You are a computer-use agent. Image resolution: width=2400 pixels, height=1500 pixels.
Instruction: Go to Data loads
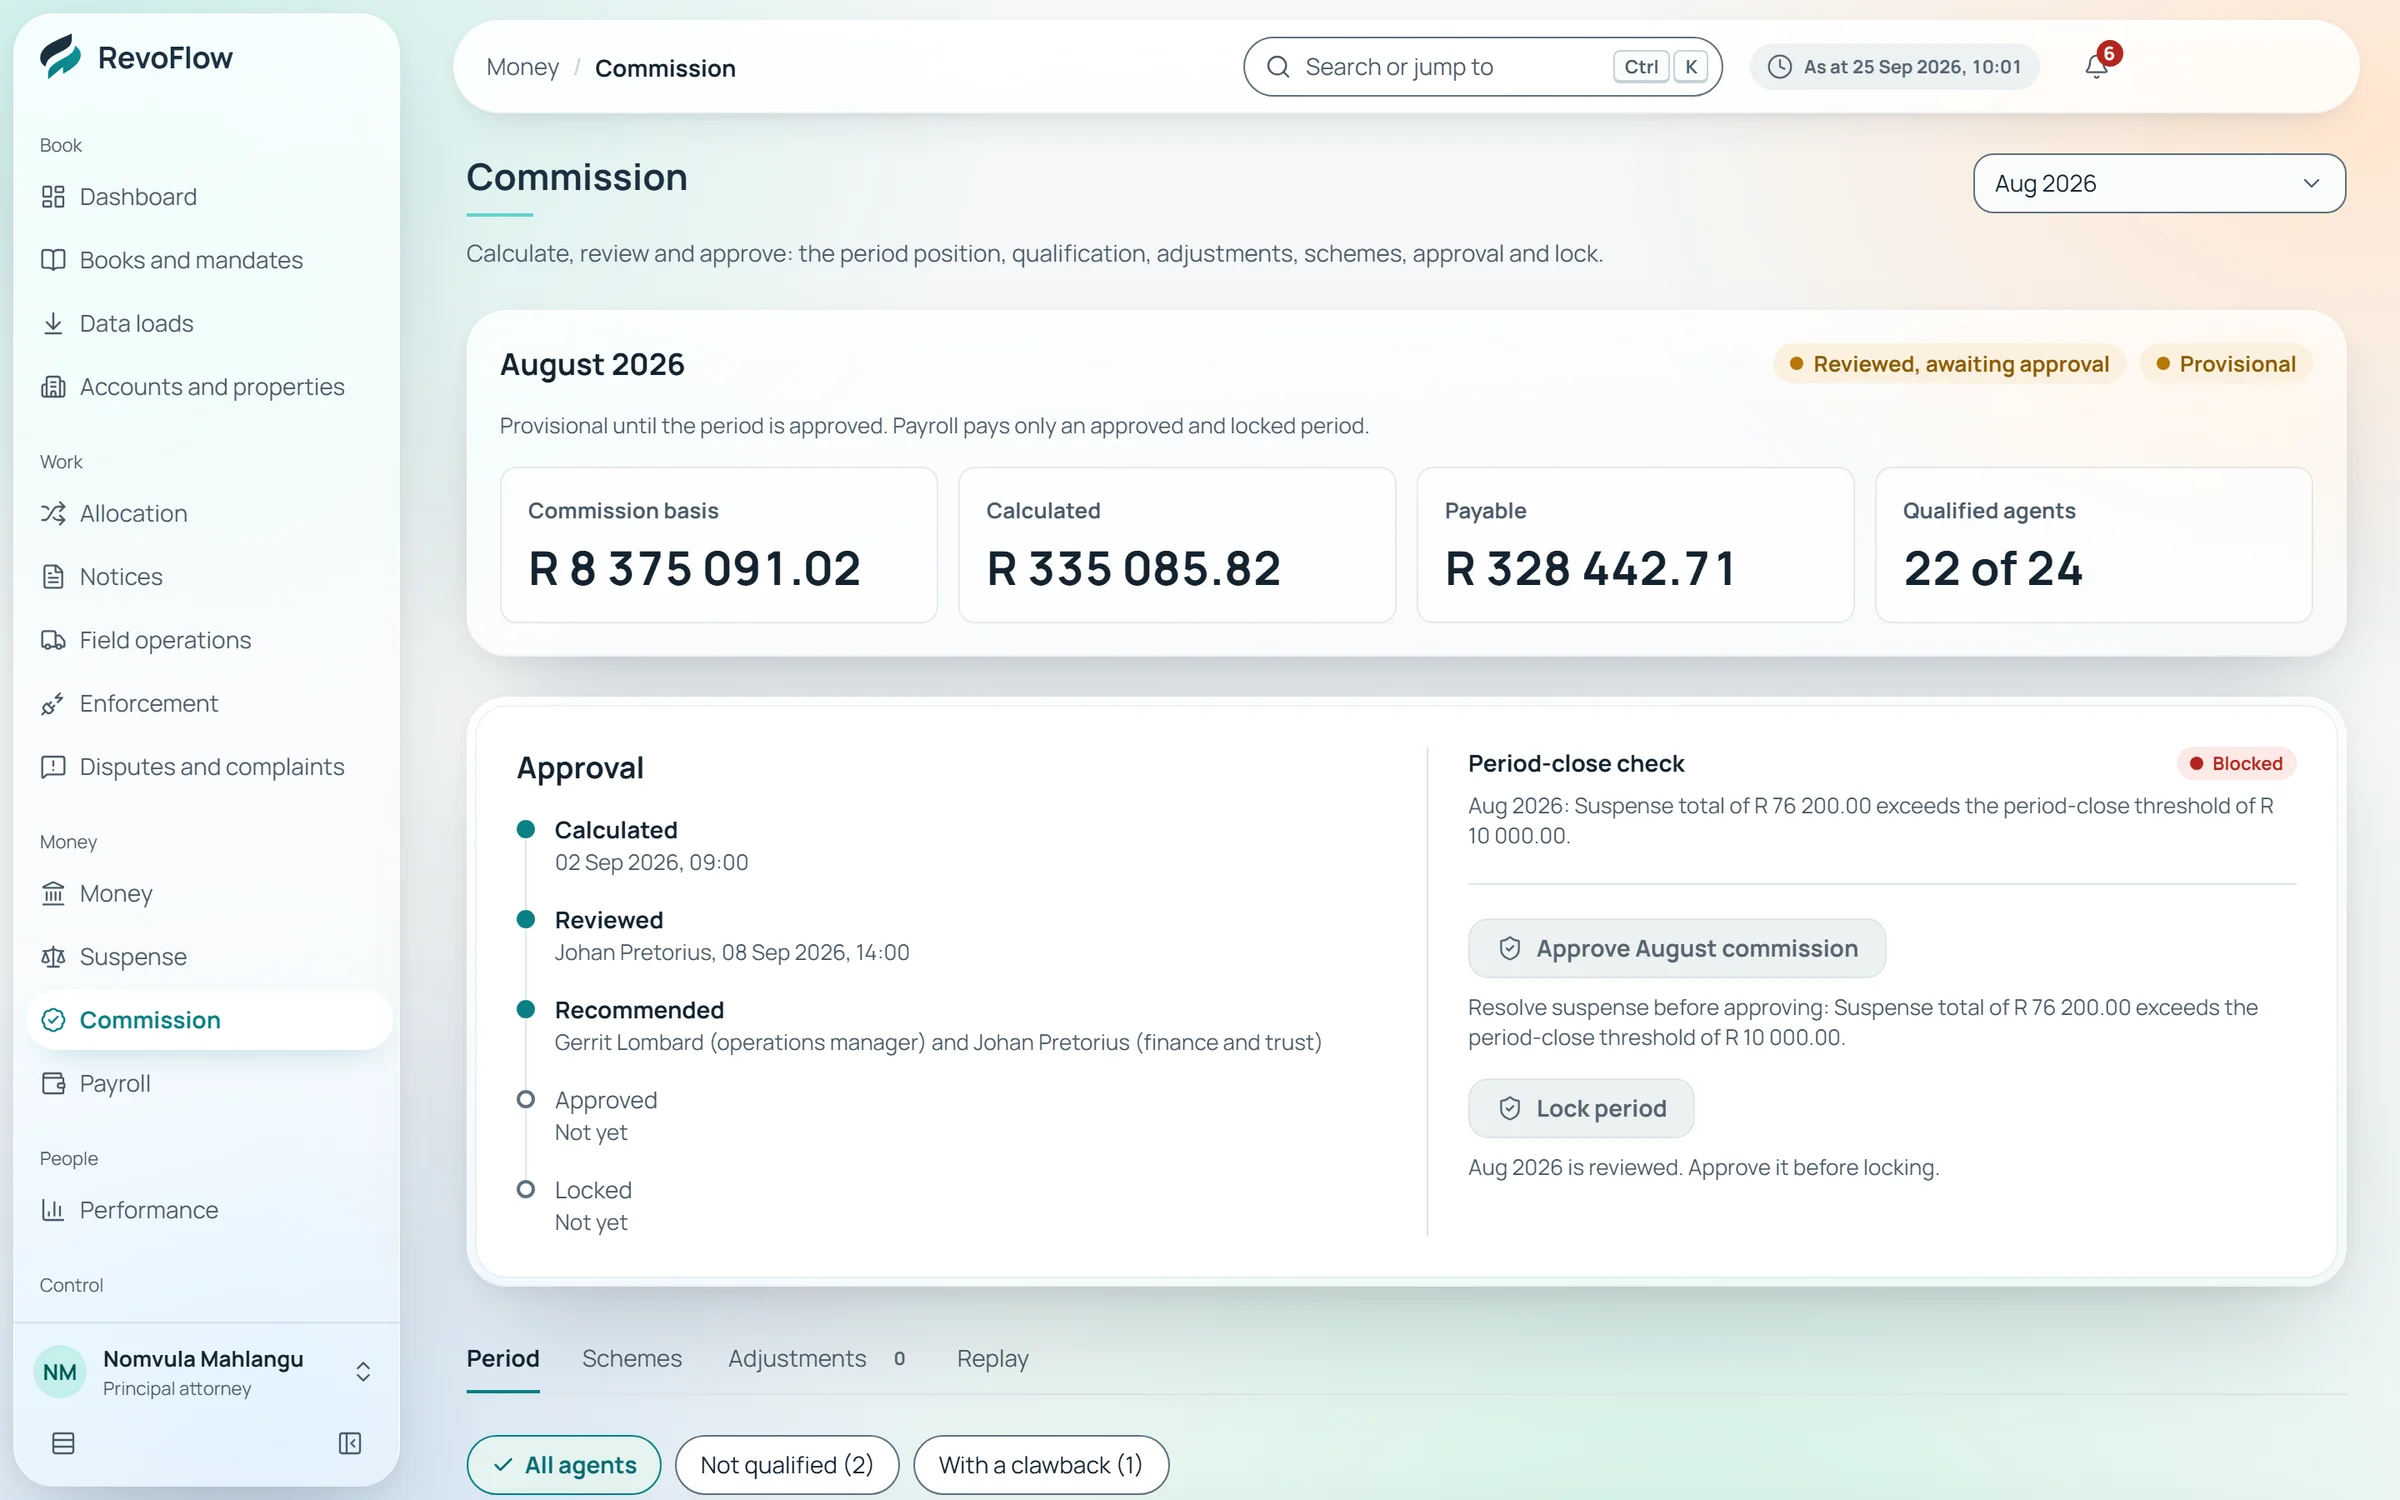point(209,323)
